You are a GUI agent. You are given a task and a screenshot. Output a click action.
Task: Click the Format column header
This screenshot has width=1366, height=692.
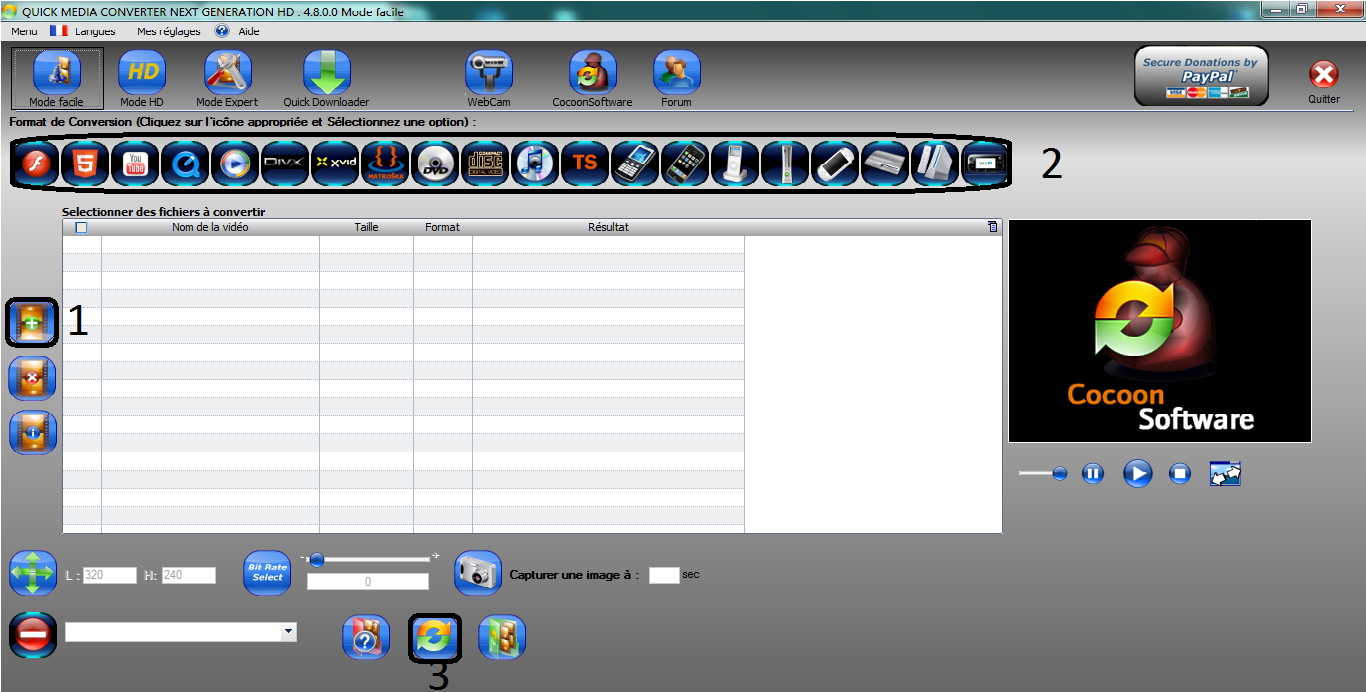pyautogui.click(x=443, y=227)
